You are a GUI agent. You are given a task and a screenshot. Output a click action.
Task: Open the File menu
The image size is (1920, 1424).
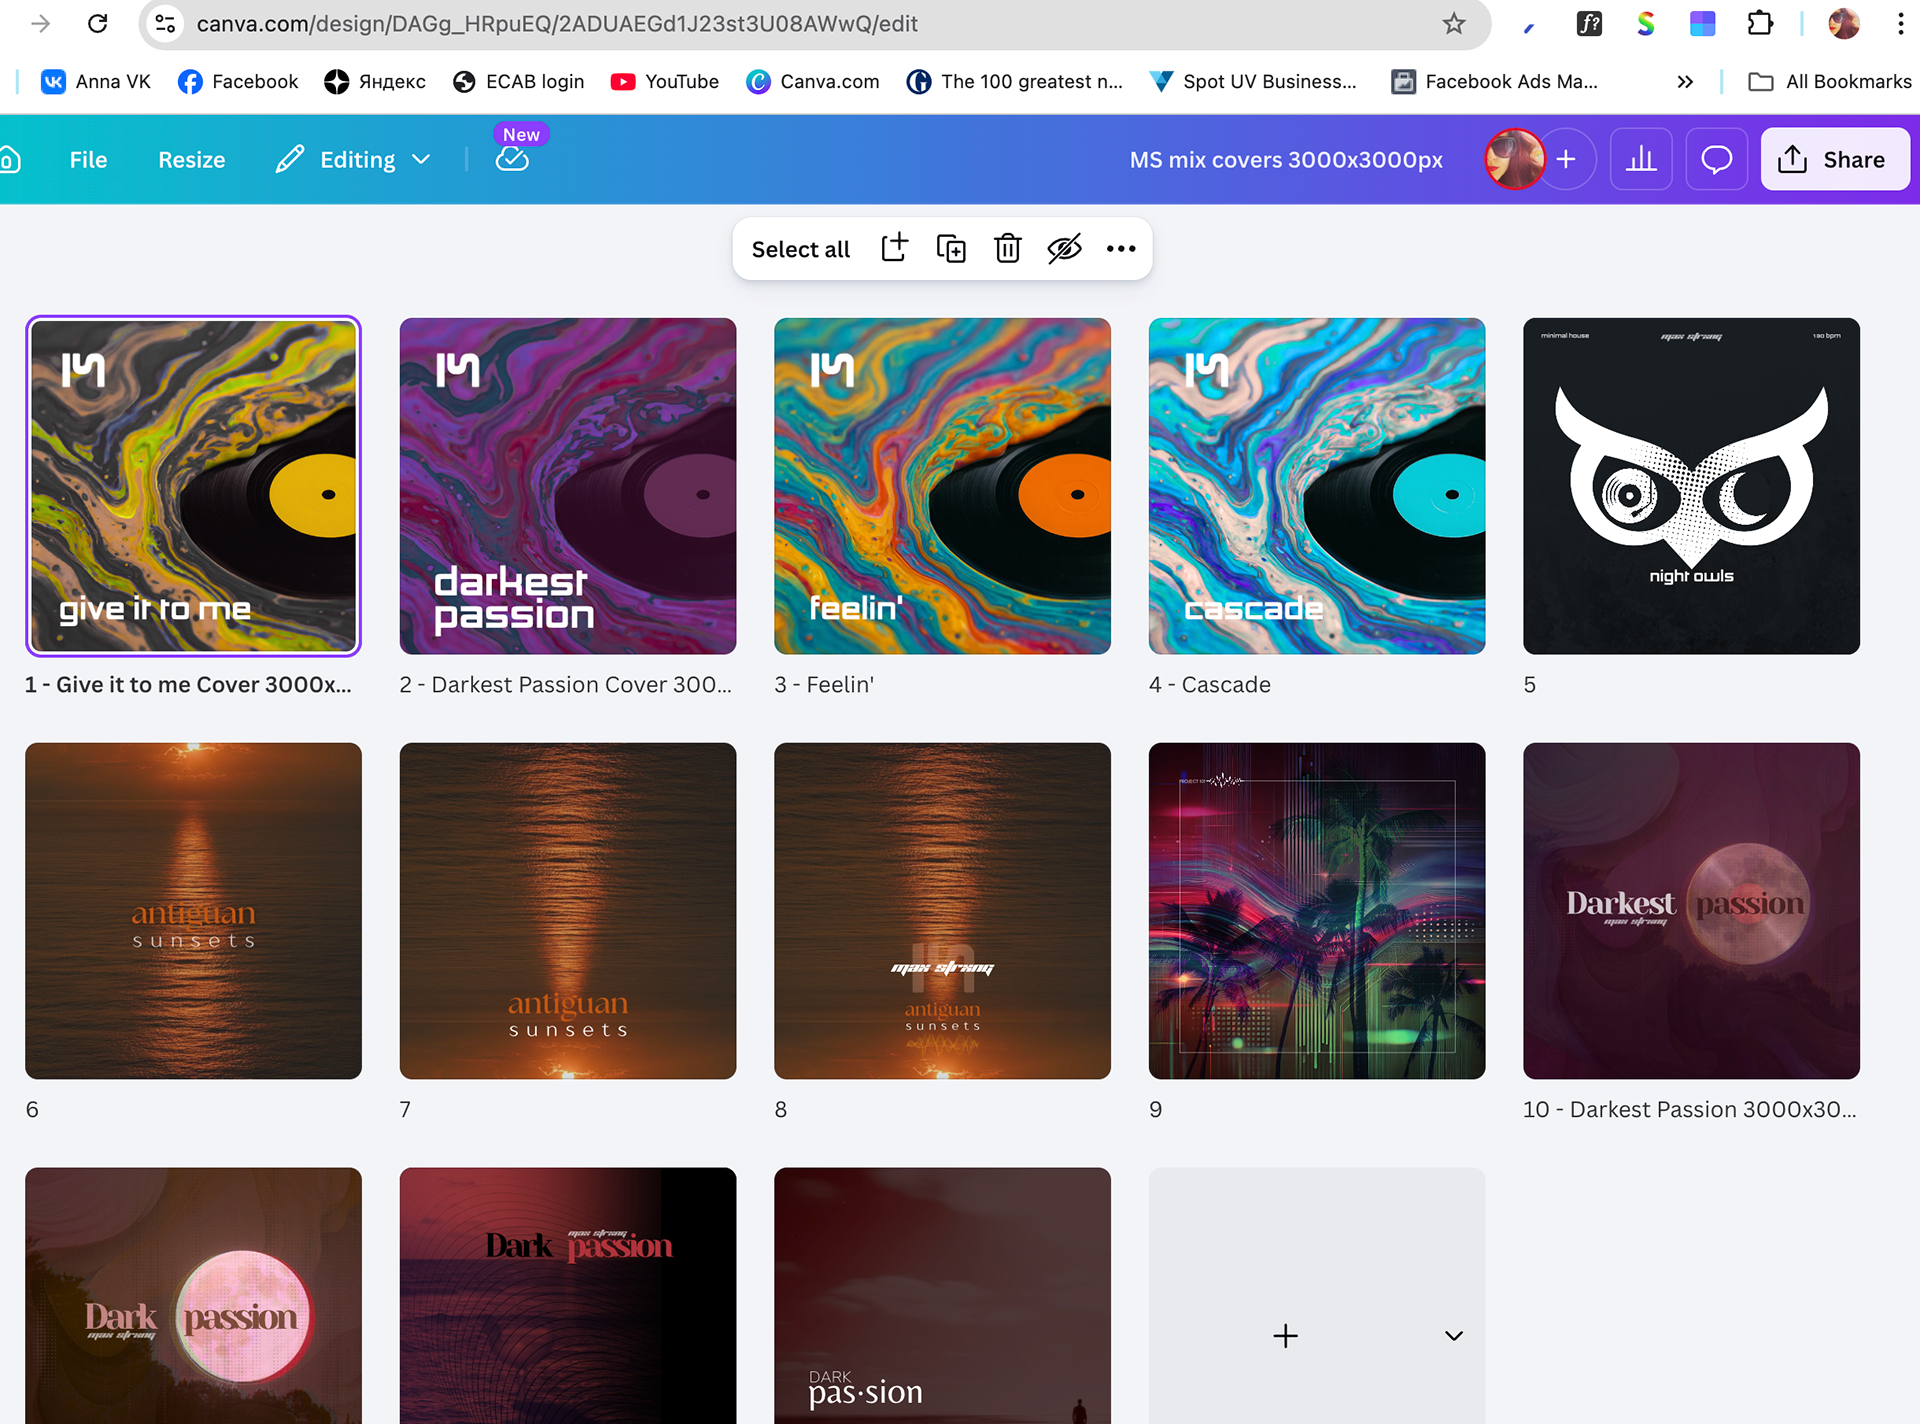point(88,159)
